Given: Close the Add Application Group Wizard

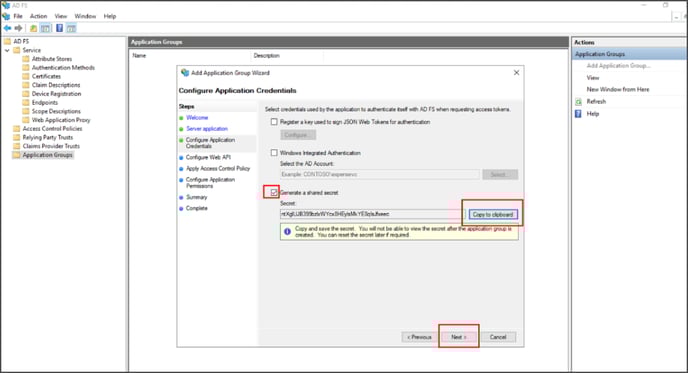Looking at the screenshot, I should click(x=516, y=72).
